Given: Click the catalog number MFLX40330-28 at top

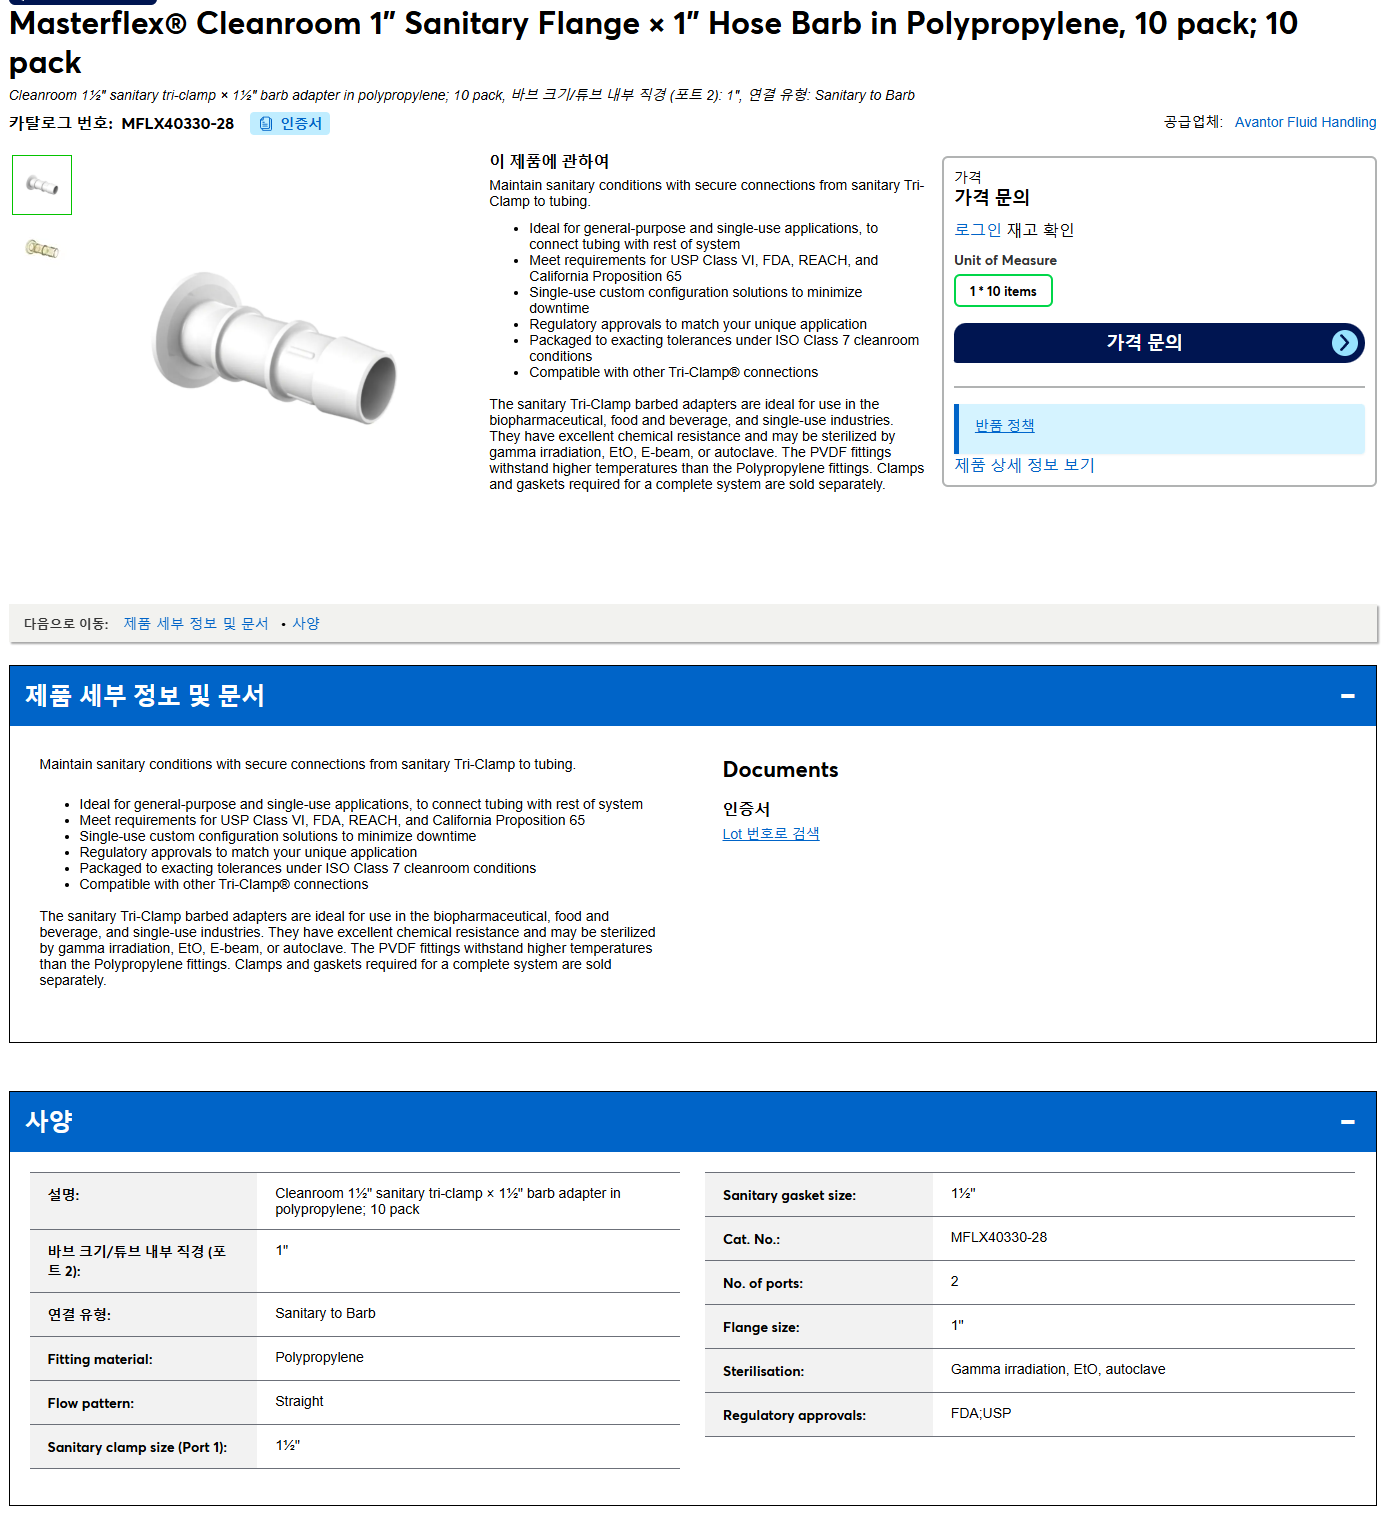Looking at the screenshot, I should [177, 124].
